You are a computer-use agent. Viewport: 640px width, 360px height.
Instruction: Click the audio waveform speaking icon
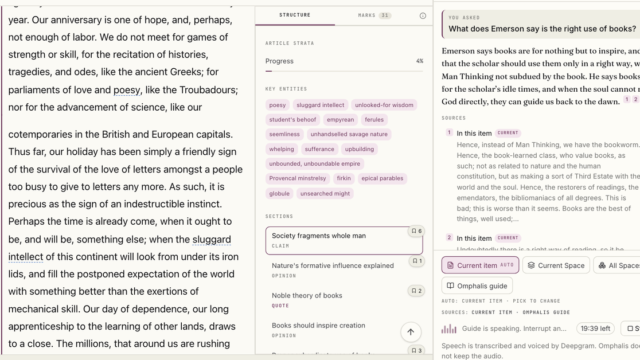(x=449, y=329)
